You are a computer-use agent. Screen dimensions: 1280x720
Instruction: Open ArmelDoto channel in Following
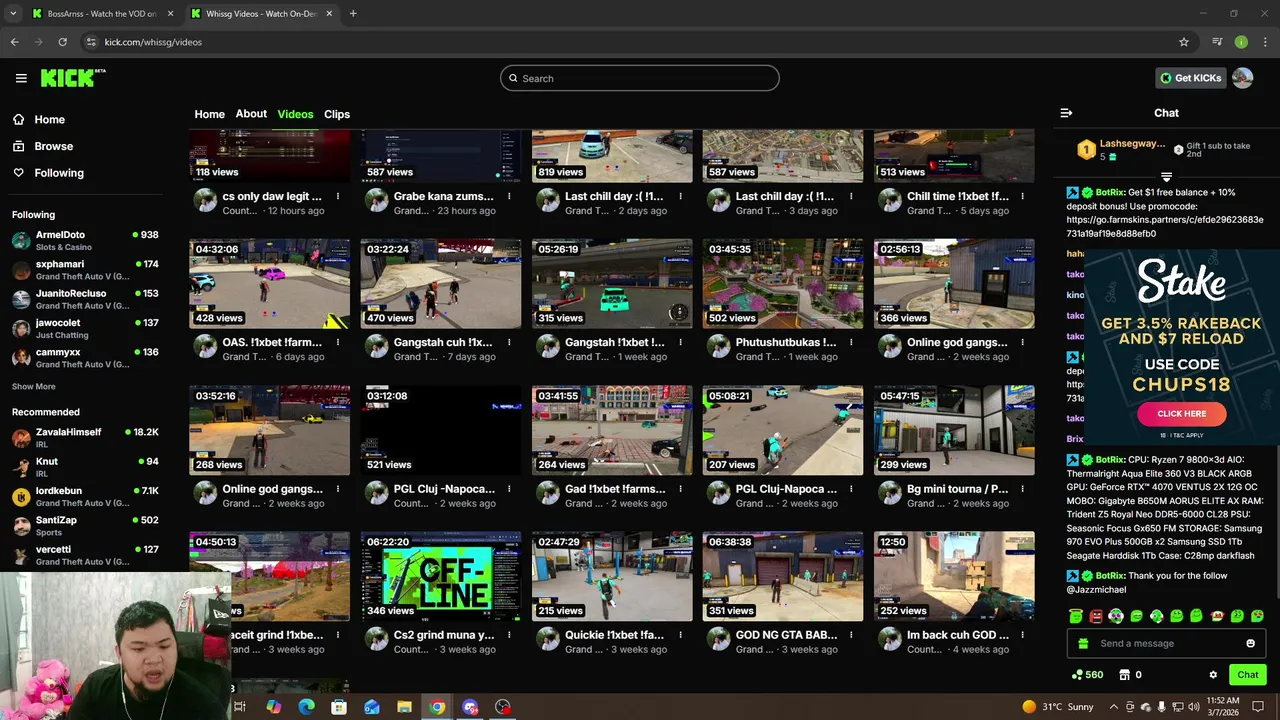coord(85,240)
